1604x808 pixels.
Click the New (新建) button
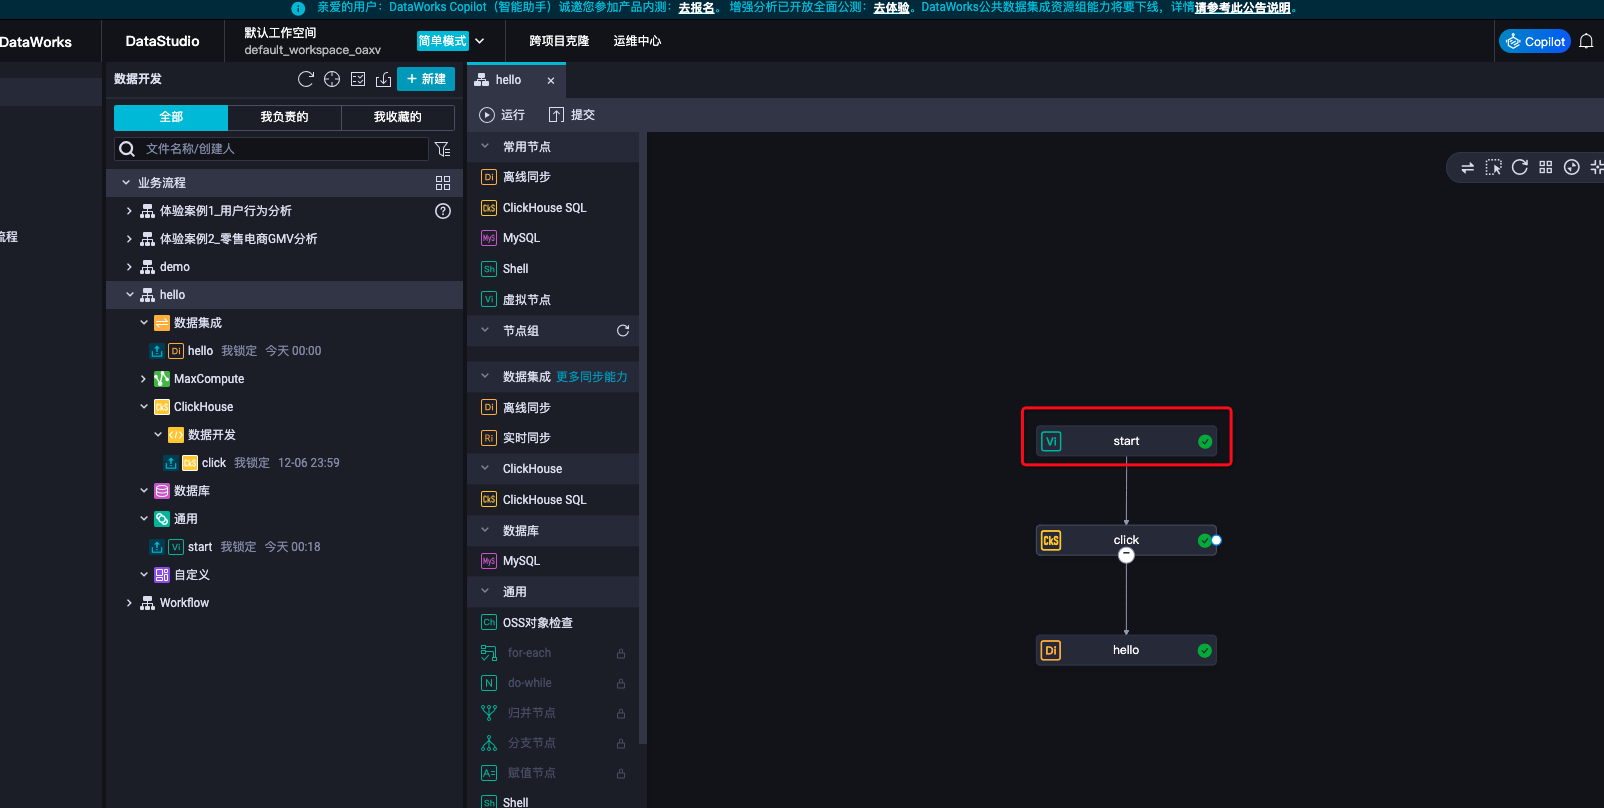point(426,79)
